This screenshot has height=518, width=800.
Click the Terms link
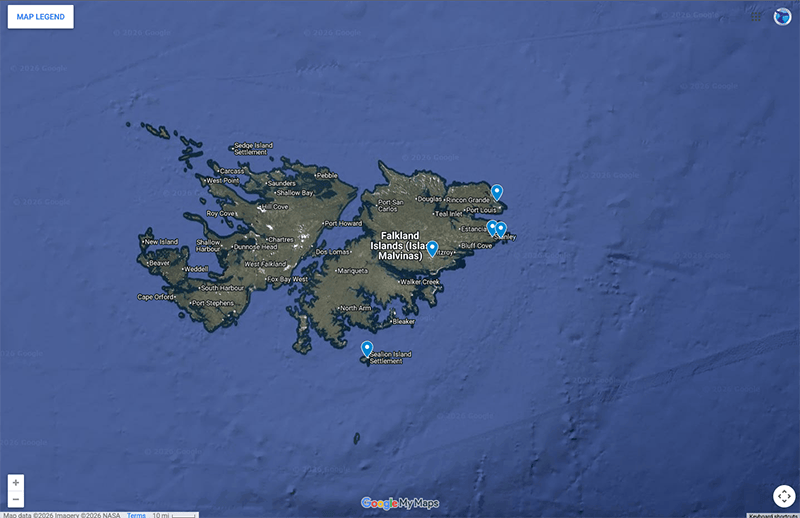[136, 514]
